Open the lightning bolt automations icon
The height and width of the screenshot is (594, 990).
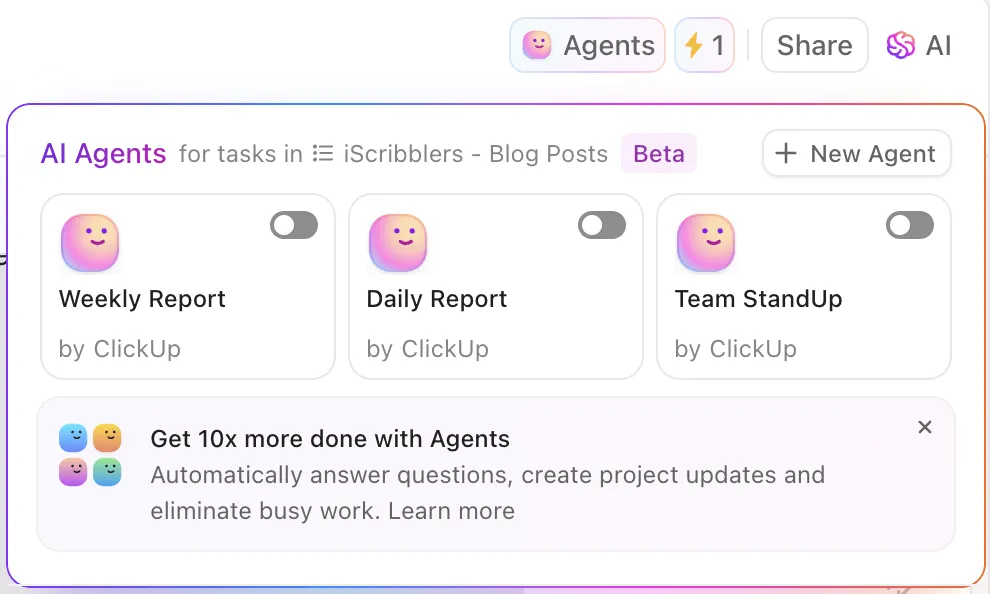pos(693,45)
